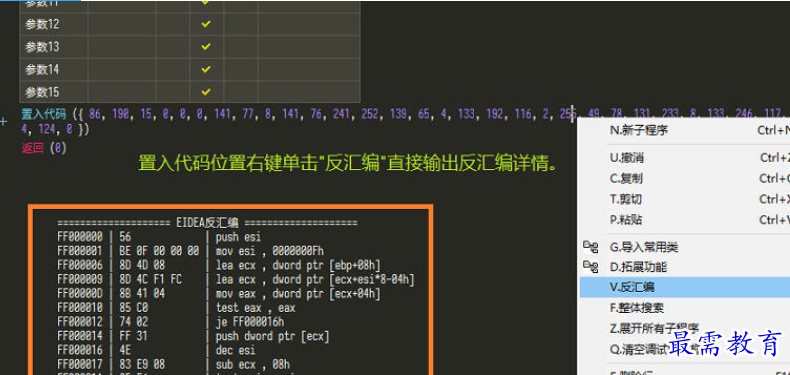
Task: Pick C.复制 from the context menu
Action: point(626,178)
